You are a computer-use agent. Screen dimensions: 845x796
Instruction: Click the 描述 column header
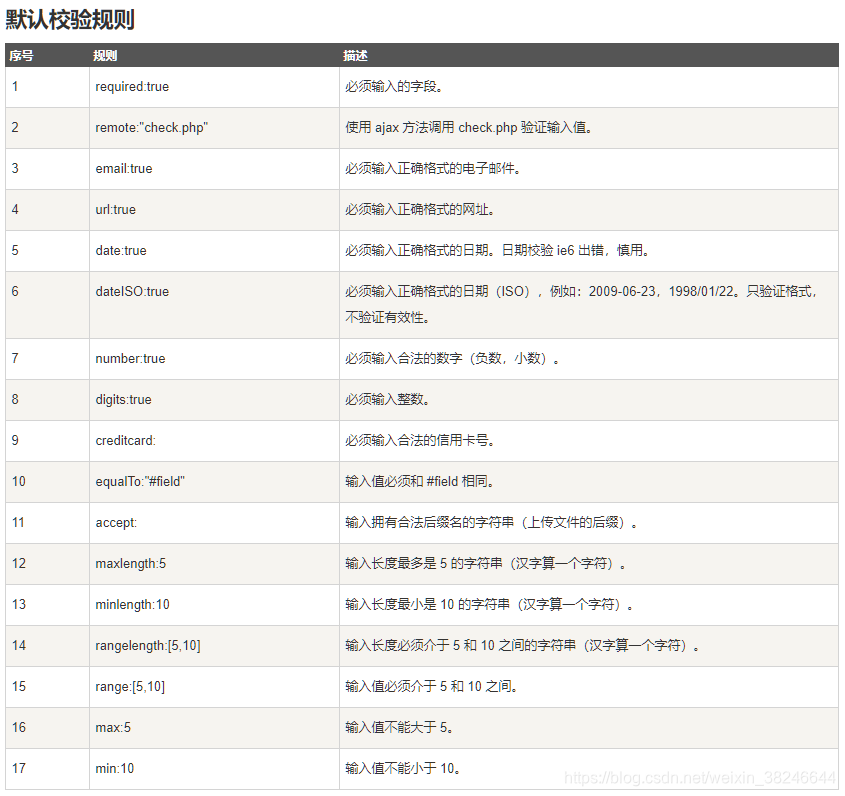tap(355, 56)
